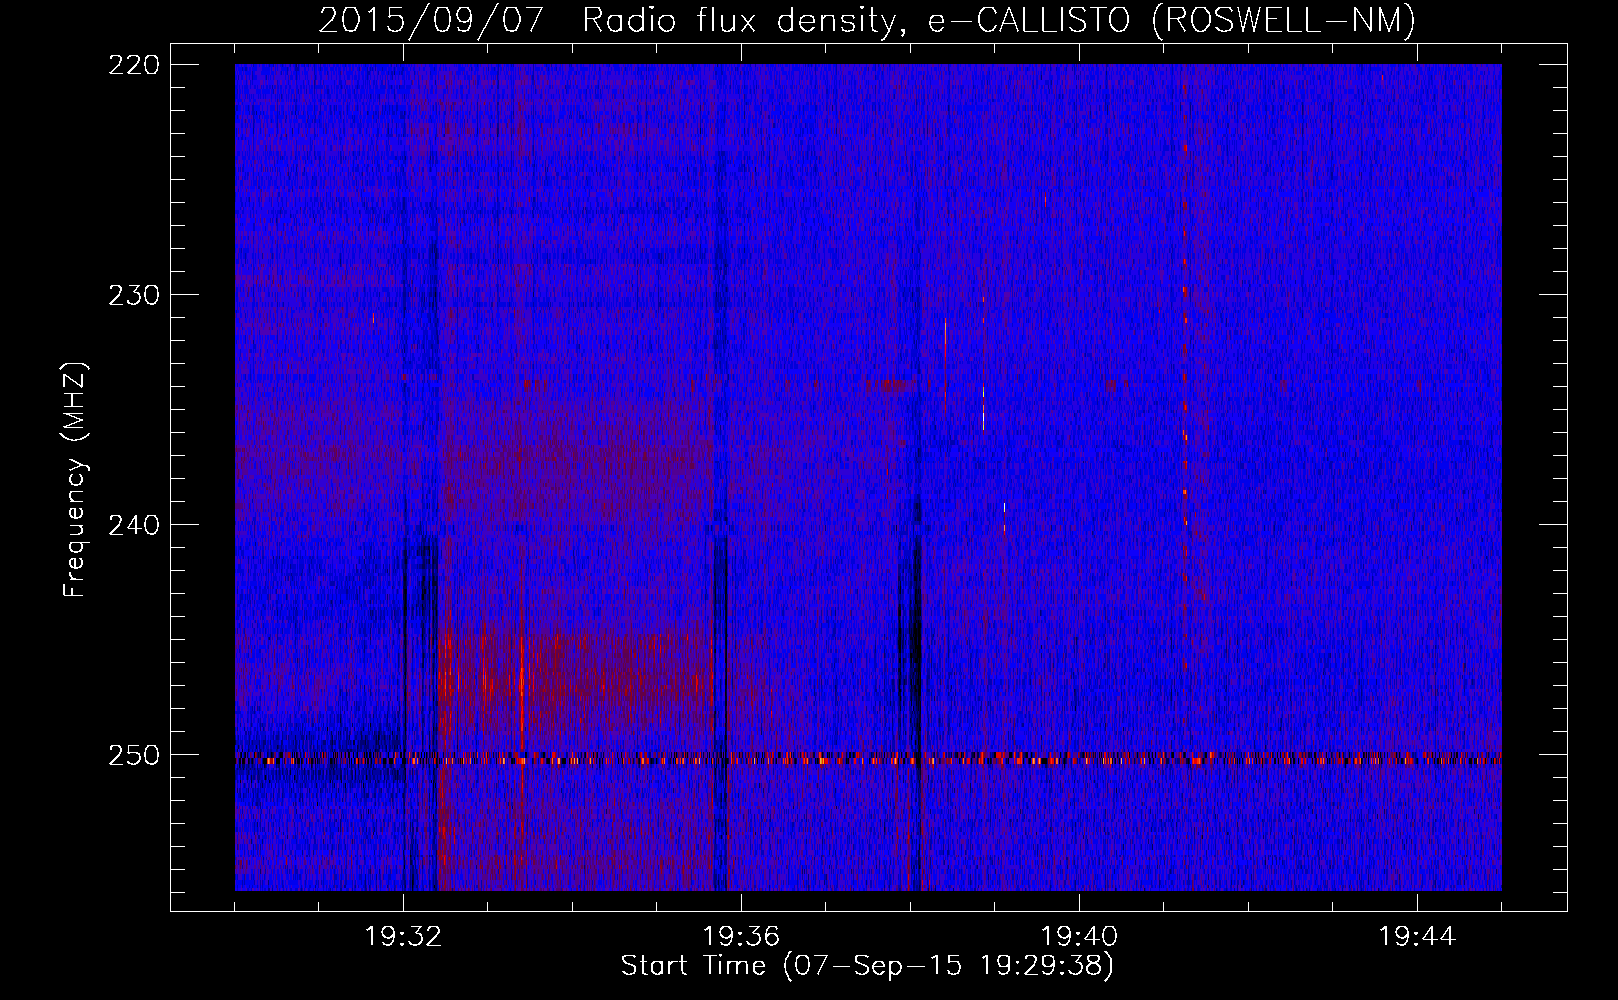Click the 19:36 time tick label
1618x1000 pixels.
(741, 937)
